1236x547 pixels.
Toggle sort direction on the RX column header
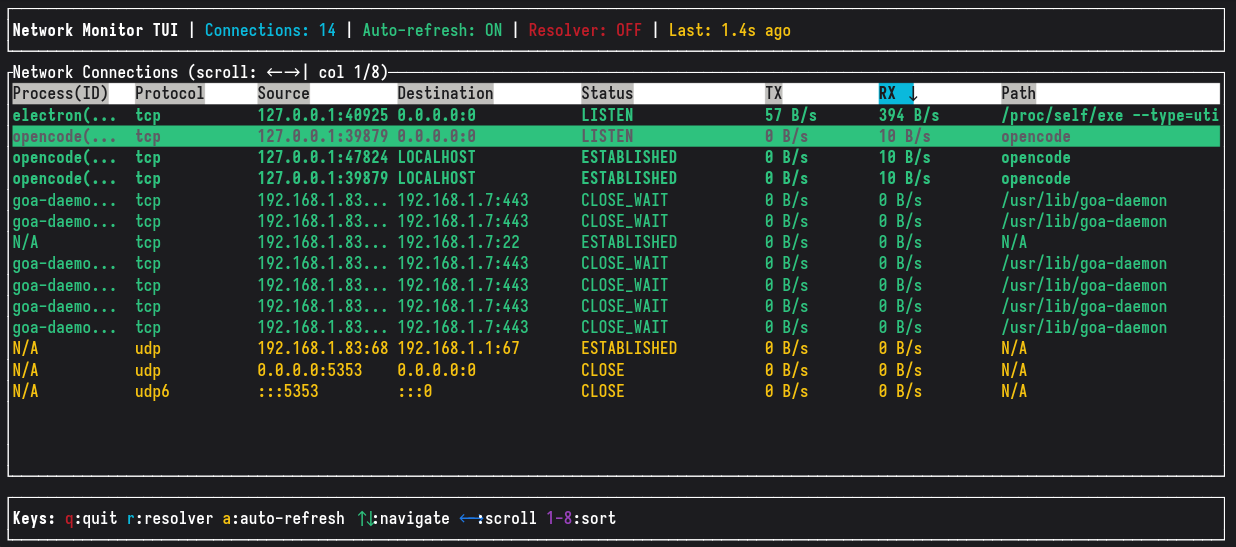[898, 93]
